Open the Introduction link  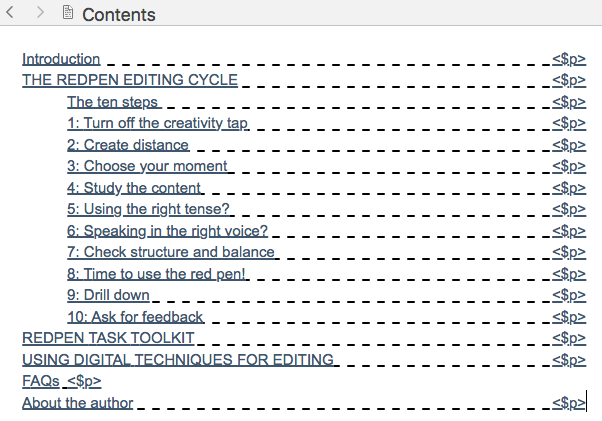coord(61,59)
